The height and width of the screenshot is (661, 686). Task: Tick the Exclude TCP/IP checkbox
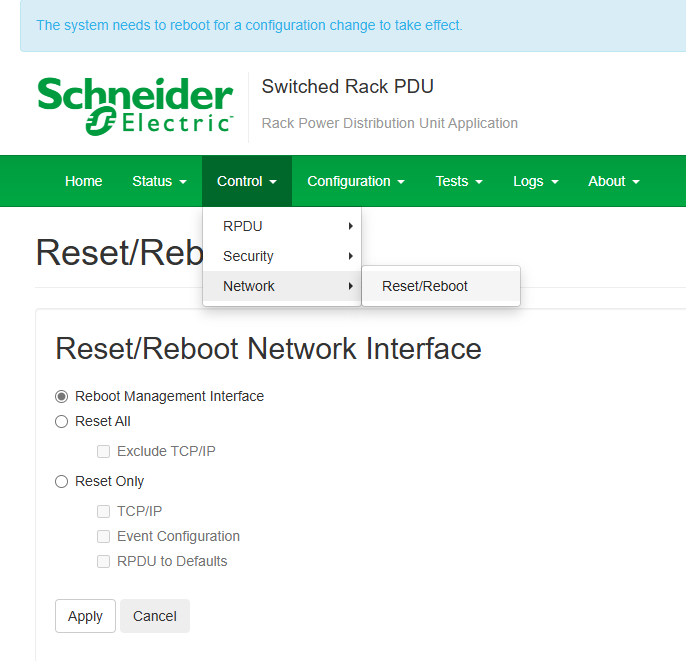click(103, 451)
